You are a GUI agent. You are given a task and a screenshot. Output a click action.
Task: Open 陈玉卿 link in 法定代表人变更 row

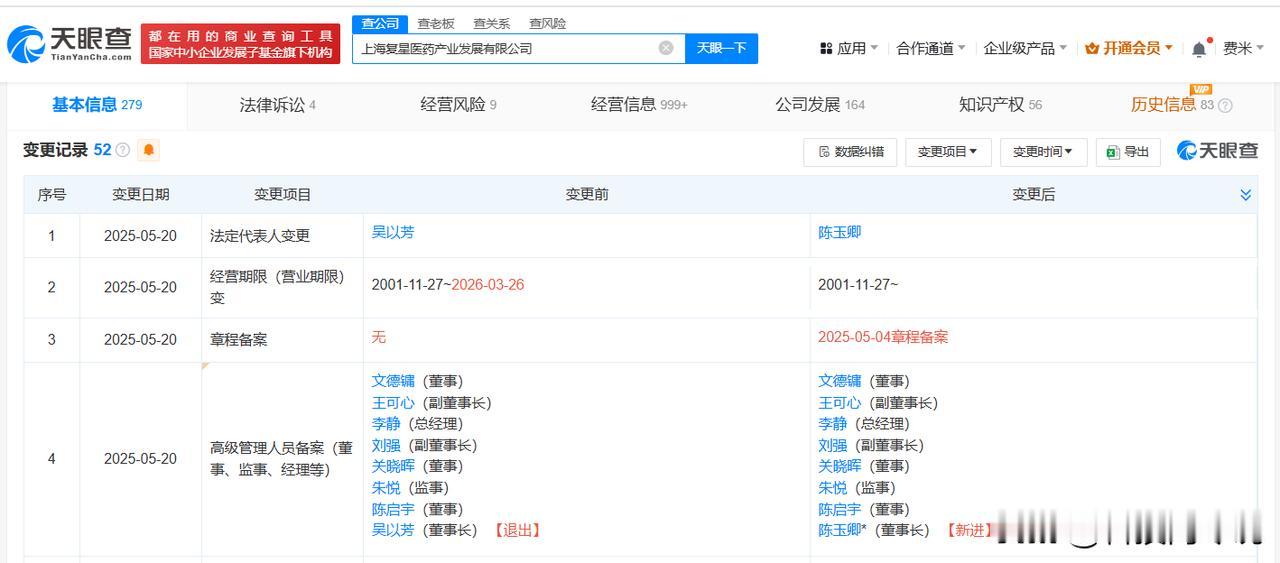tap(840, 232)
